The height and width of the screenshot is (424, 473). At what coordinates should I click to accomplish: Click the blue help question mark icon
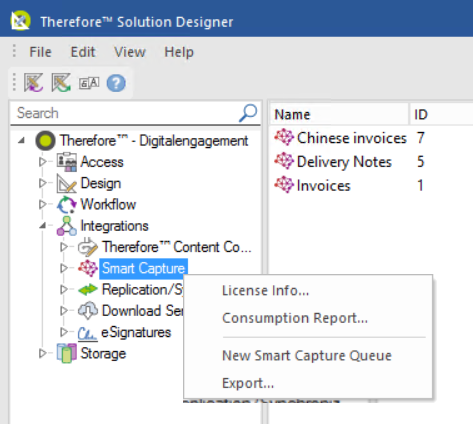point(116,83)
